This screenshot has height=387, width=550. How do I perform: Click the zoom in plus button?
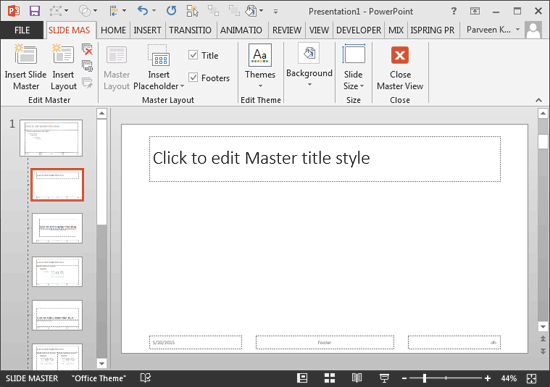(x=488, y=378)
